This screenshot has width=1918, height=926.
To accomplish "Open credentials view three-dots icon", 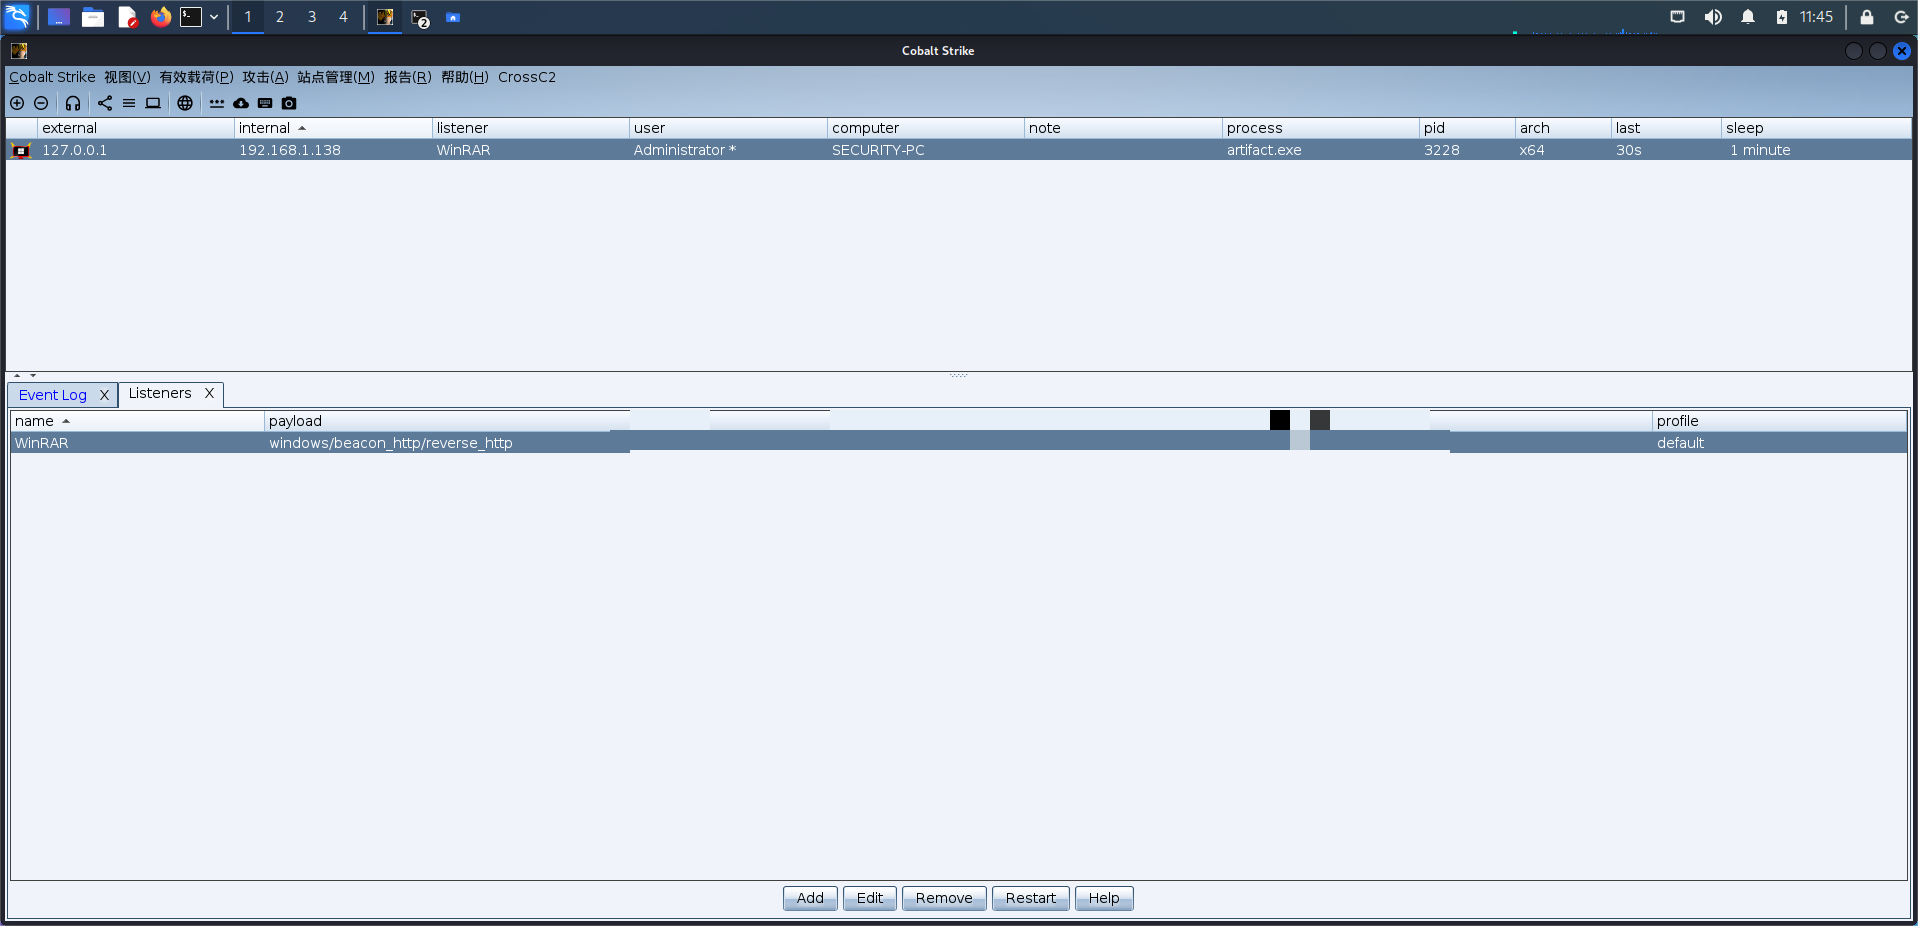I will (x=217, y=103).
